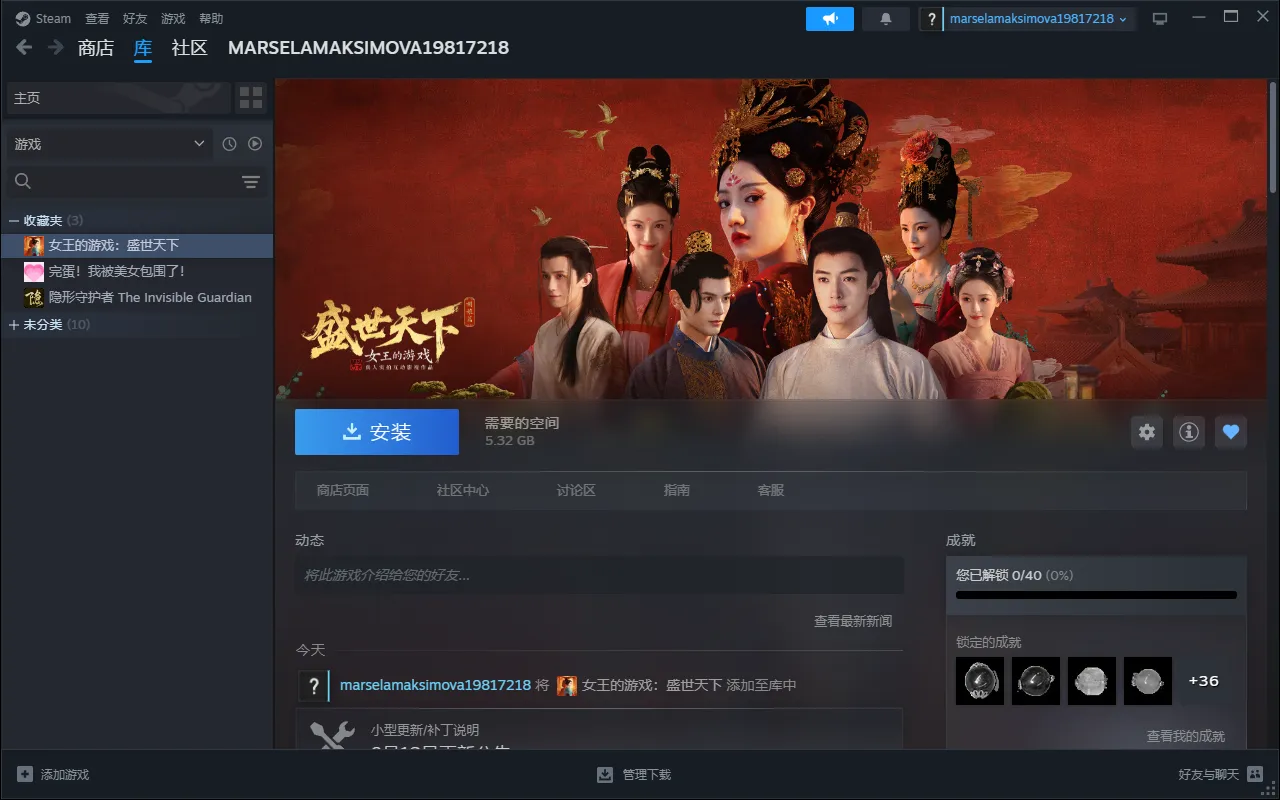Click the blue 安装 button
The image size is (1280, 800).
pos(377,432)
